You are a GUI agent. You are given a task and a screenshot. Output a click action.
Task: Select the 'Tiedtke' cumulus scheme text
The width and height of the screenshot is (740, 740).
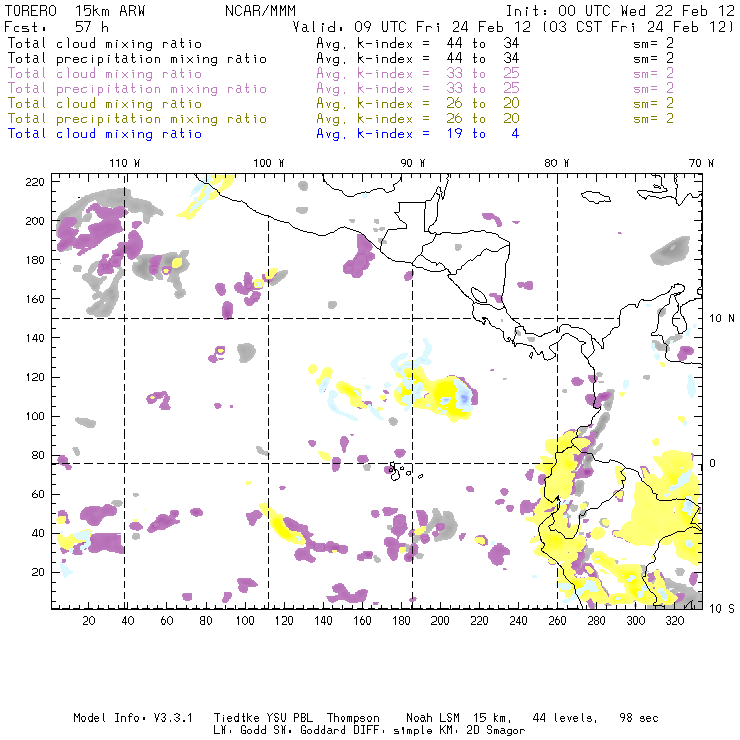237,718
